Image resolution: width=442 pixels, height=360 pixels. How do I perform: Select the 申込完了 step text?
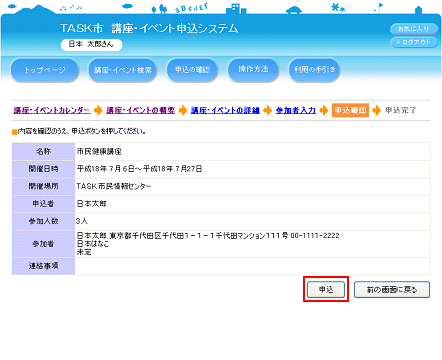coord(401,110)
